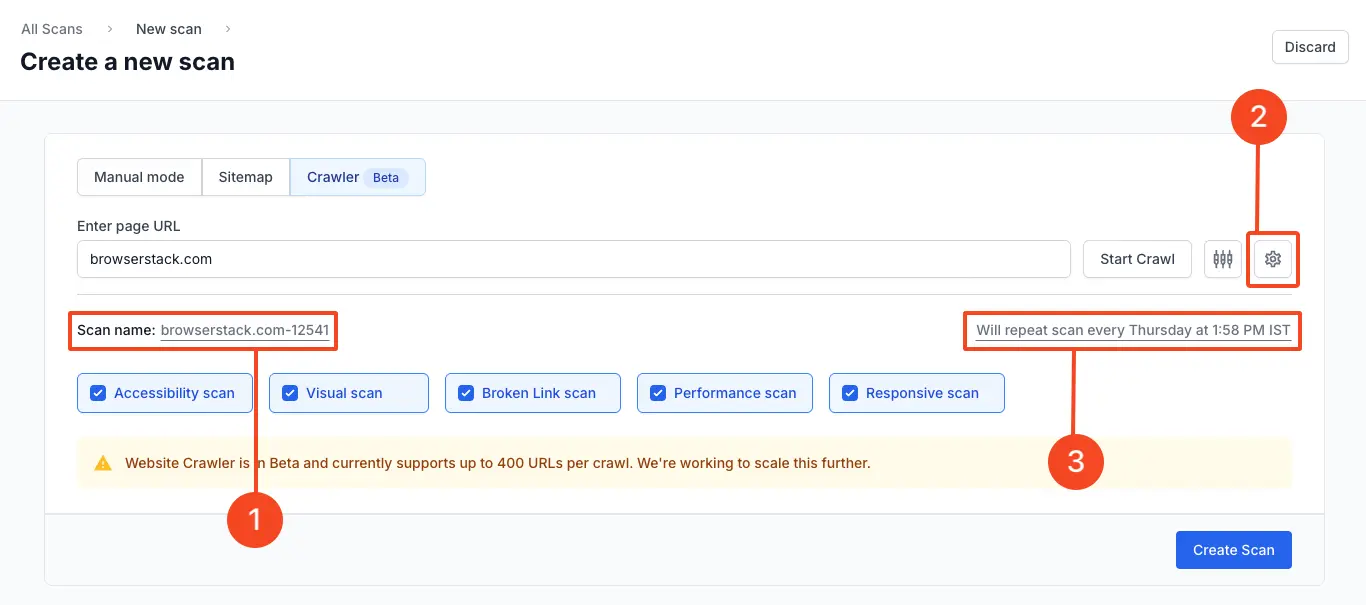Click the blue Create Scan button
1366x605 pixels.
pos(1233,550)
